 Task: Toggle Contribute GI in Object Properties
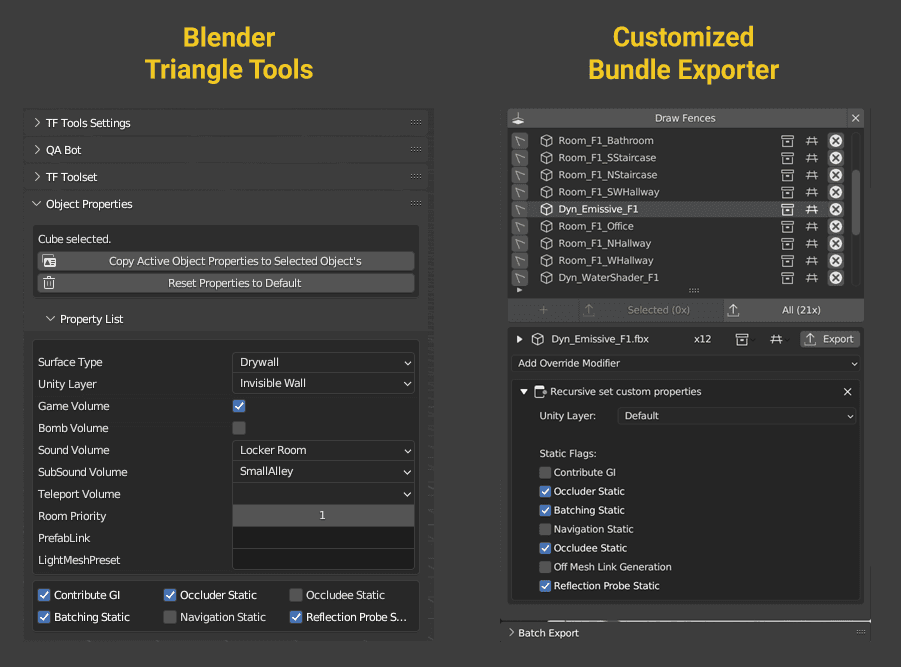pyautogui.click(x=44, y=595)
